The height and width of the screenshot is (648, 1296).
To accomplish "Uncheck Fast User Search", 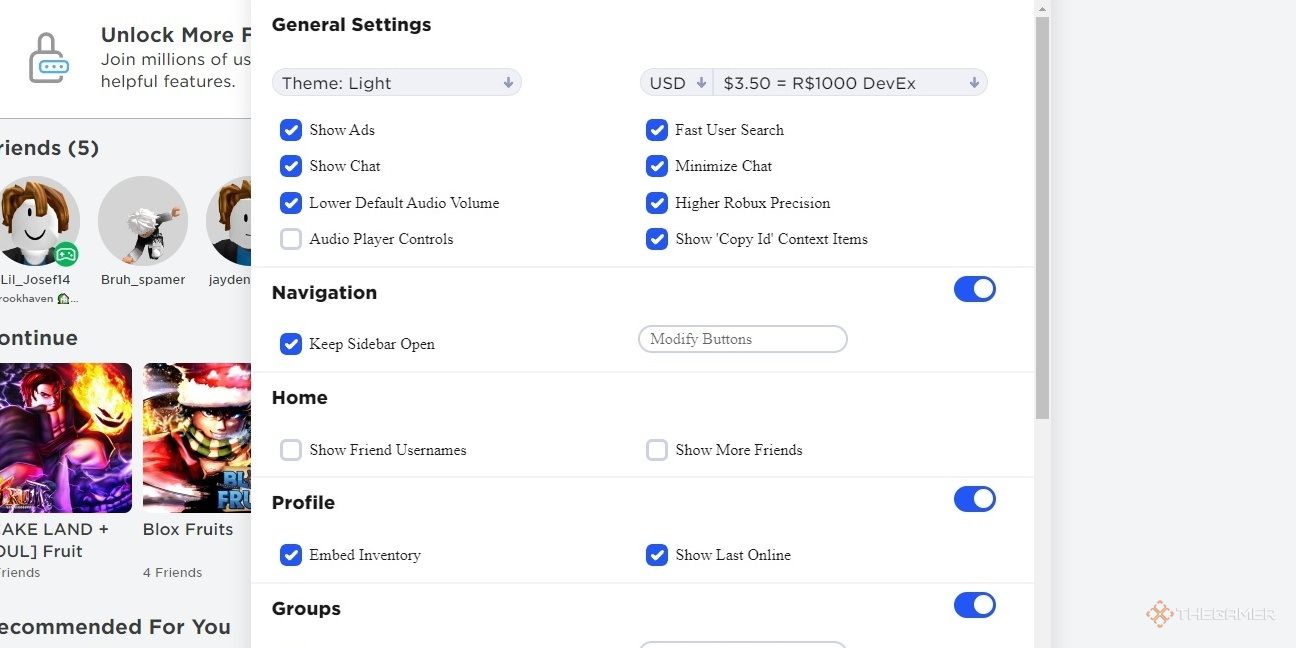I will tap(657, 130).
